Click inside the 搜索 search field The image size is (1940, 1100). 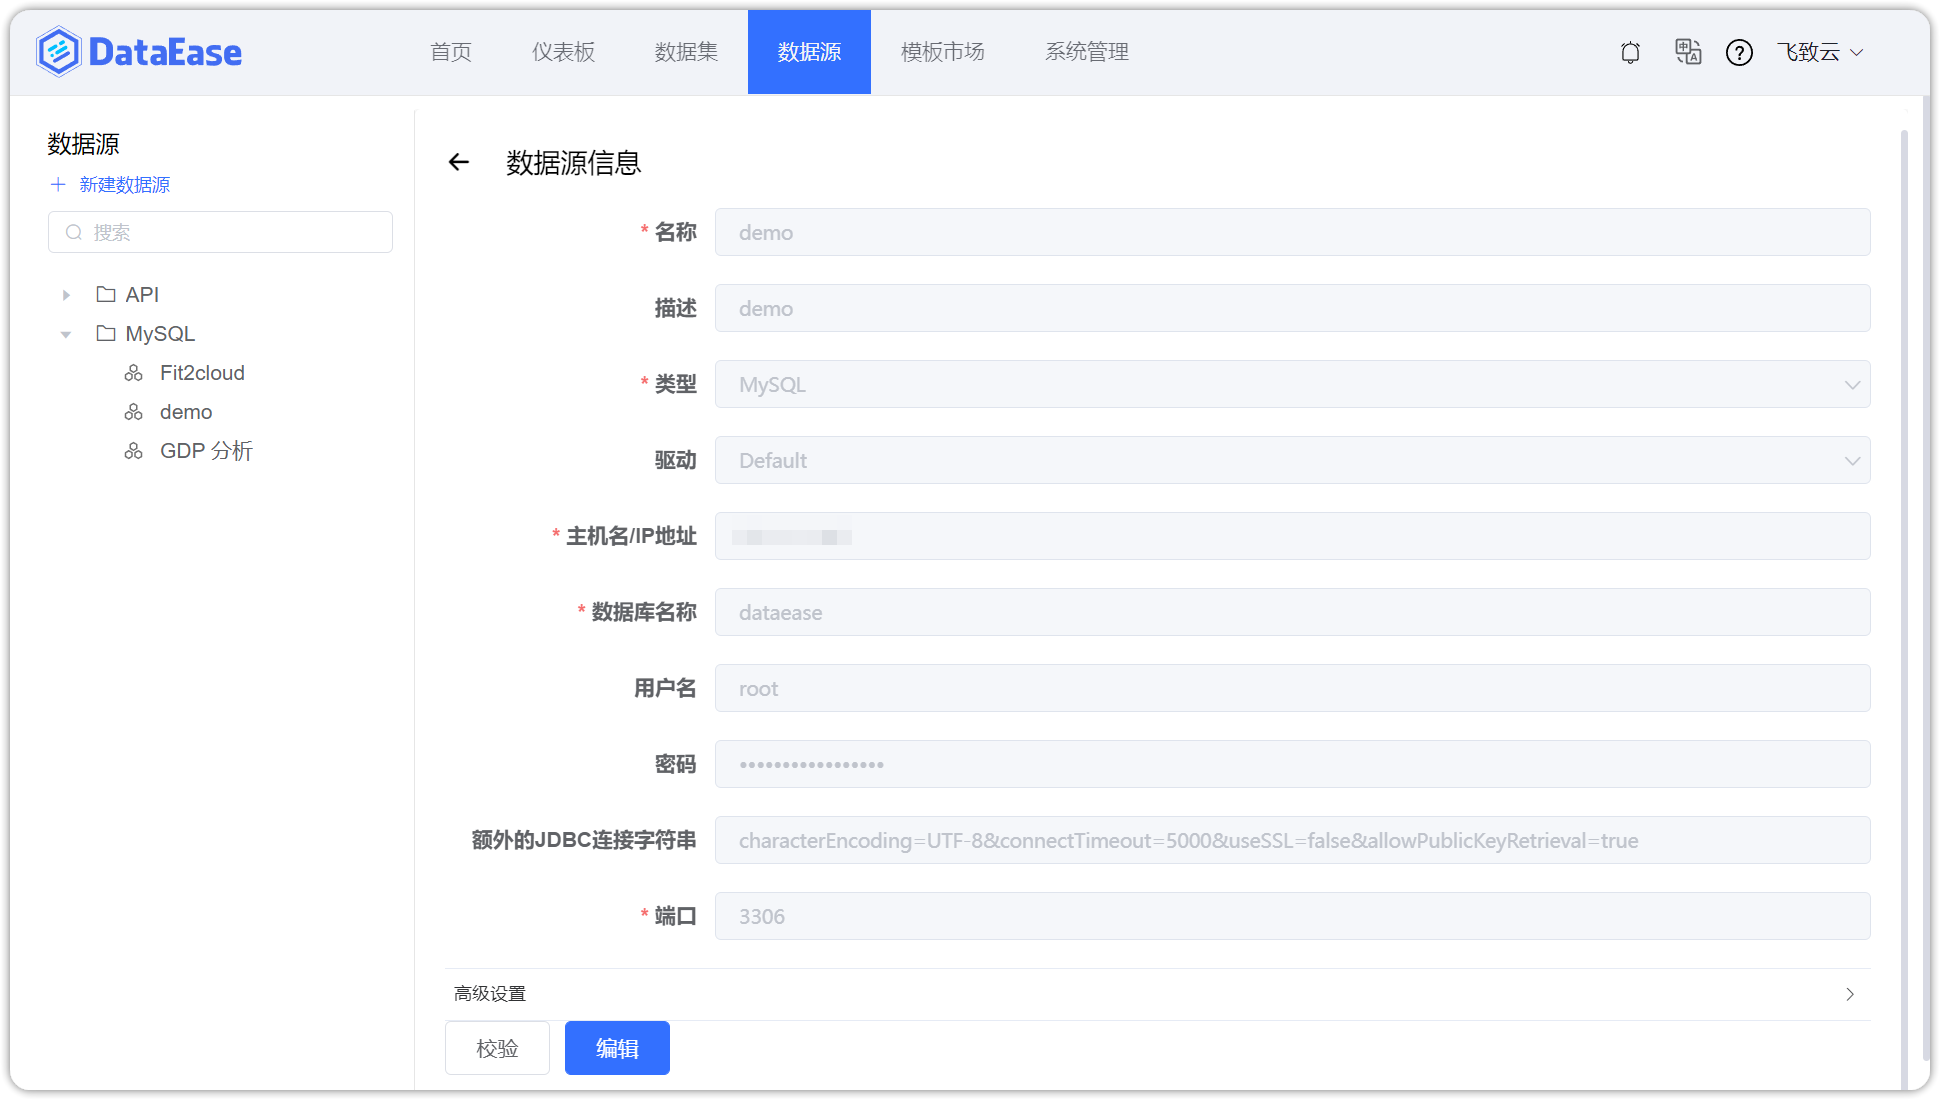pos(220,231)
